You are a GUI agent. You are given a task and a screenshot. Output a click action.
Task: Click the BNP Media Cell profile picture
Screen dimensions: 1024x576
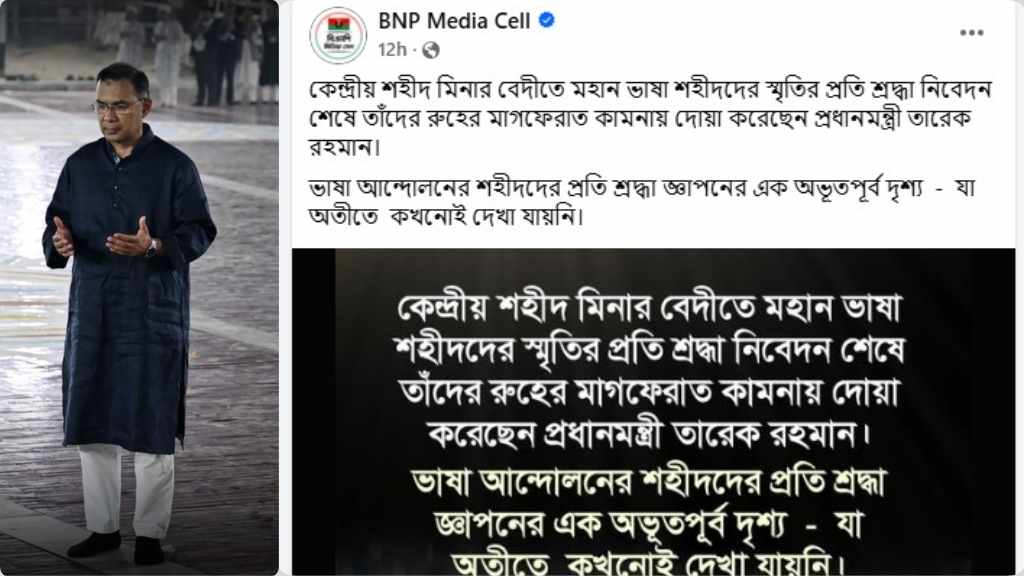coord(338,35)
